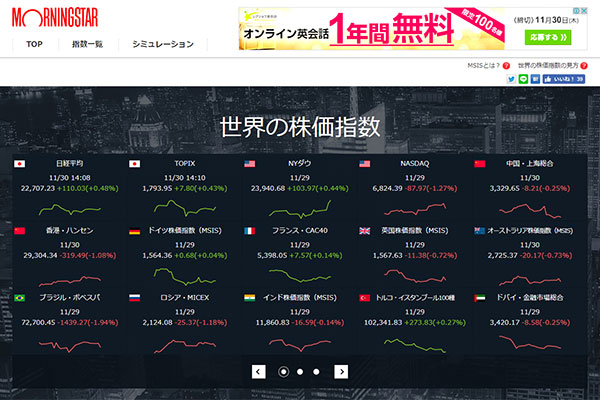The width and height of the screenshot is (600, 400).
Task: Open the 香港・ハンセン index title
Action: [x=70, y=230]
